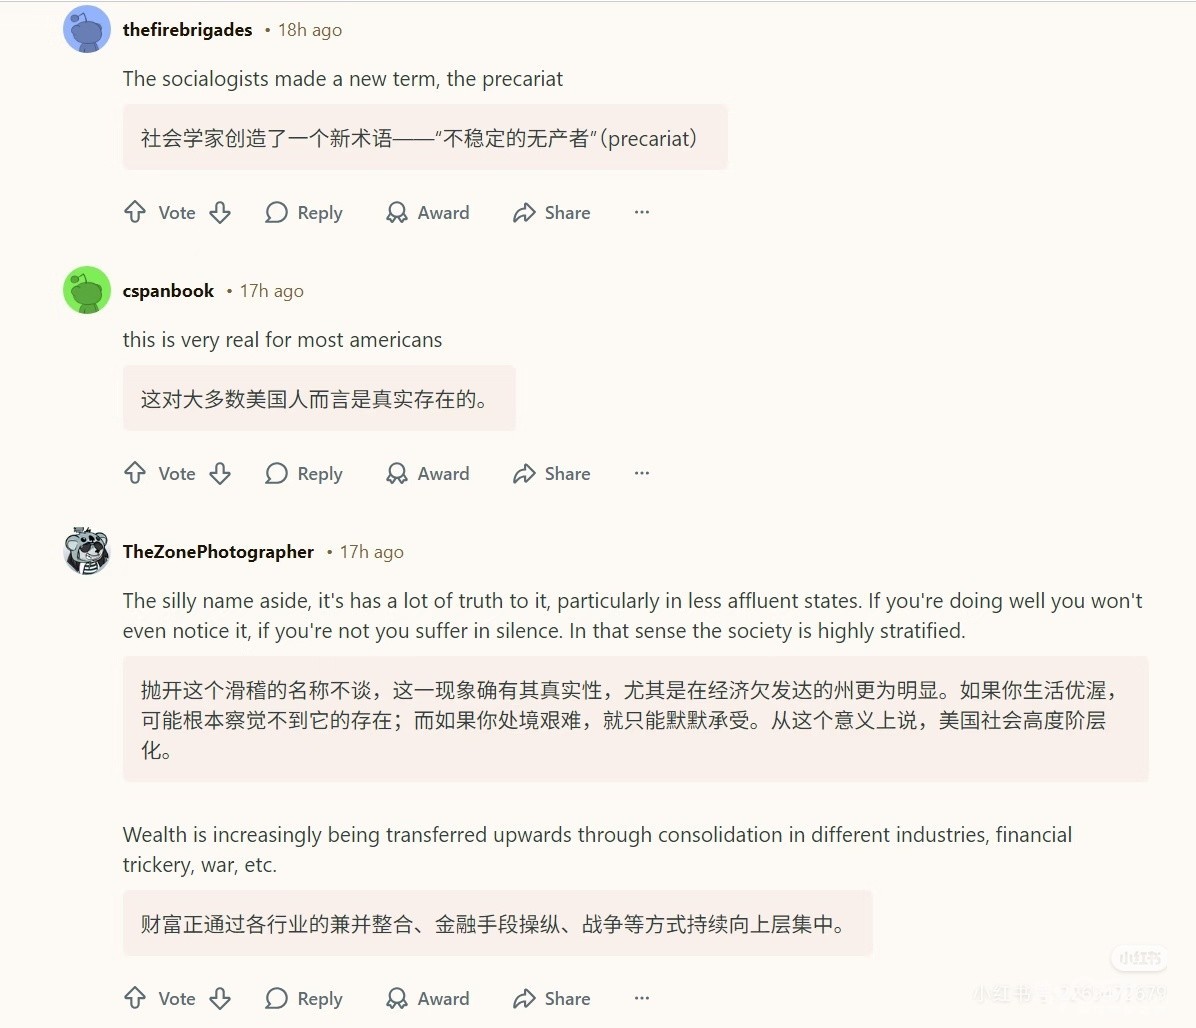This screenshot has height=1028, width=1196.
Task: Share TheZonePhotographer's comment
Action: pyautogui.click(x=552, y=998)
